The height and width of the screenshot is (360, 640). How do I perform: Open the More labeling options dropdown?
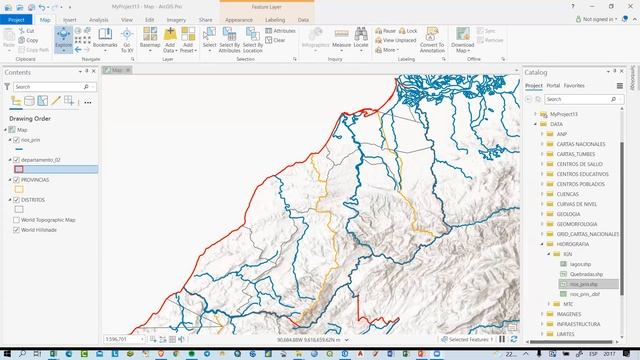click(387, 50)
